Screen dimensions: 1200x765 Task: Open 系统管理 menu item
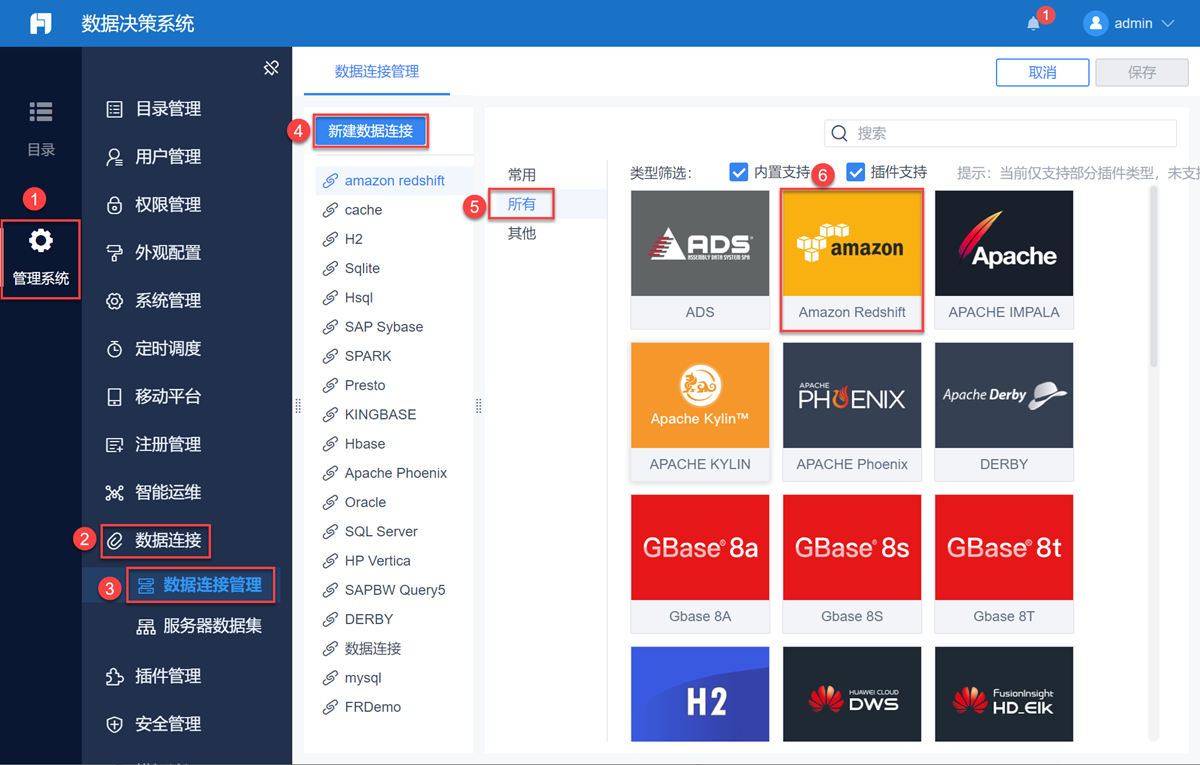point(168,301)
